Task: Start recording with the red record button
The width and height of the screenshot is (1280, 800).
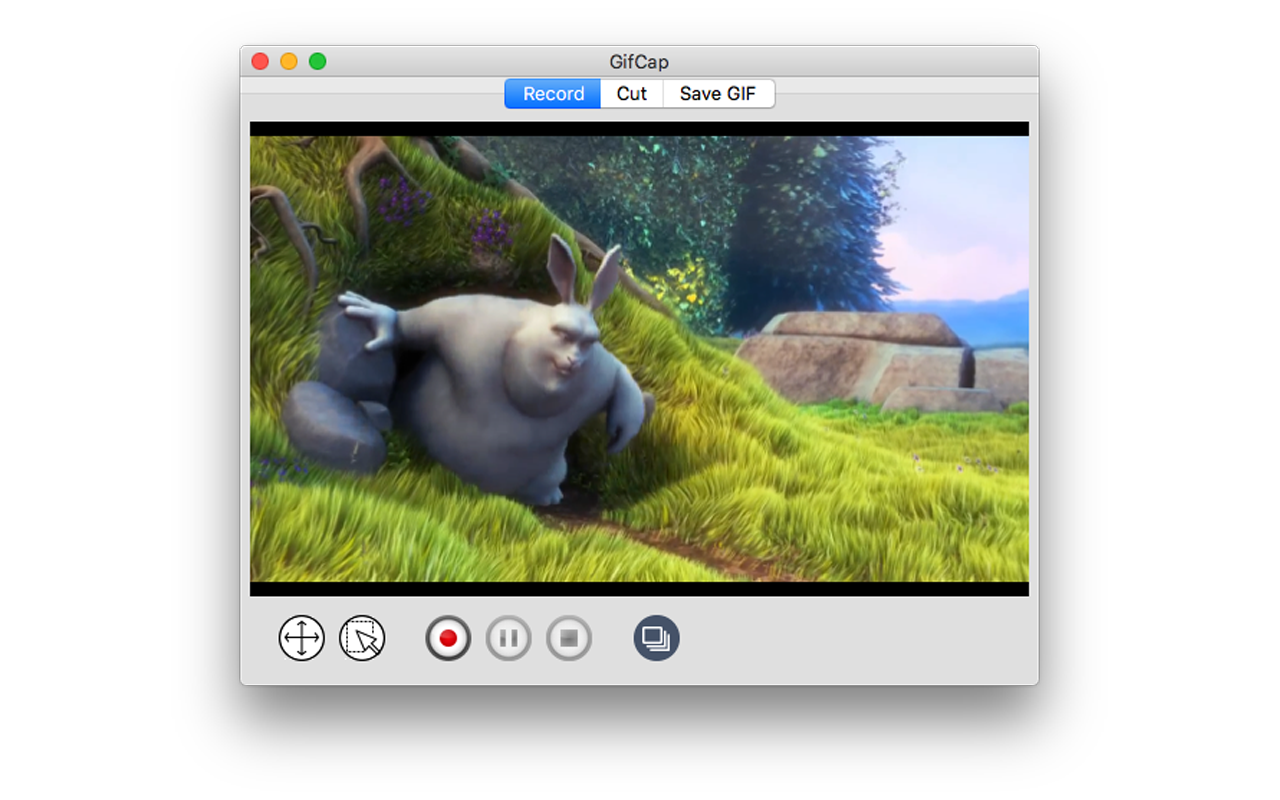Action: [x=448, y=638]
